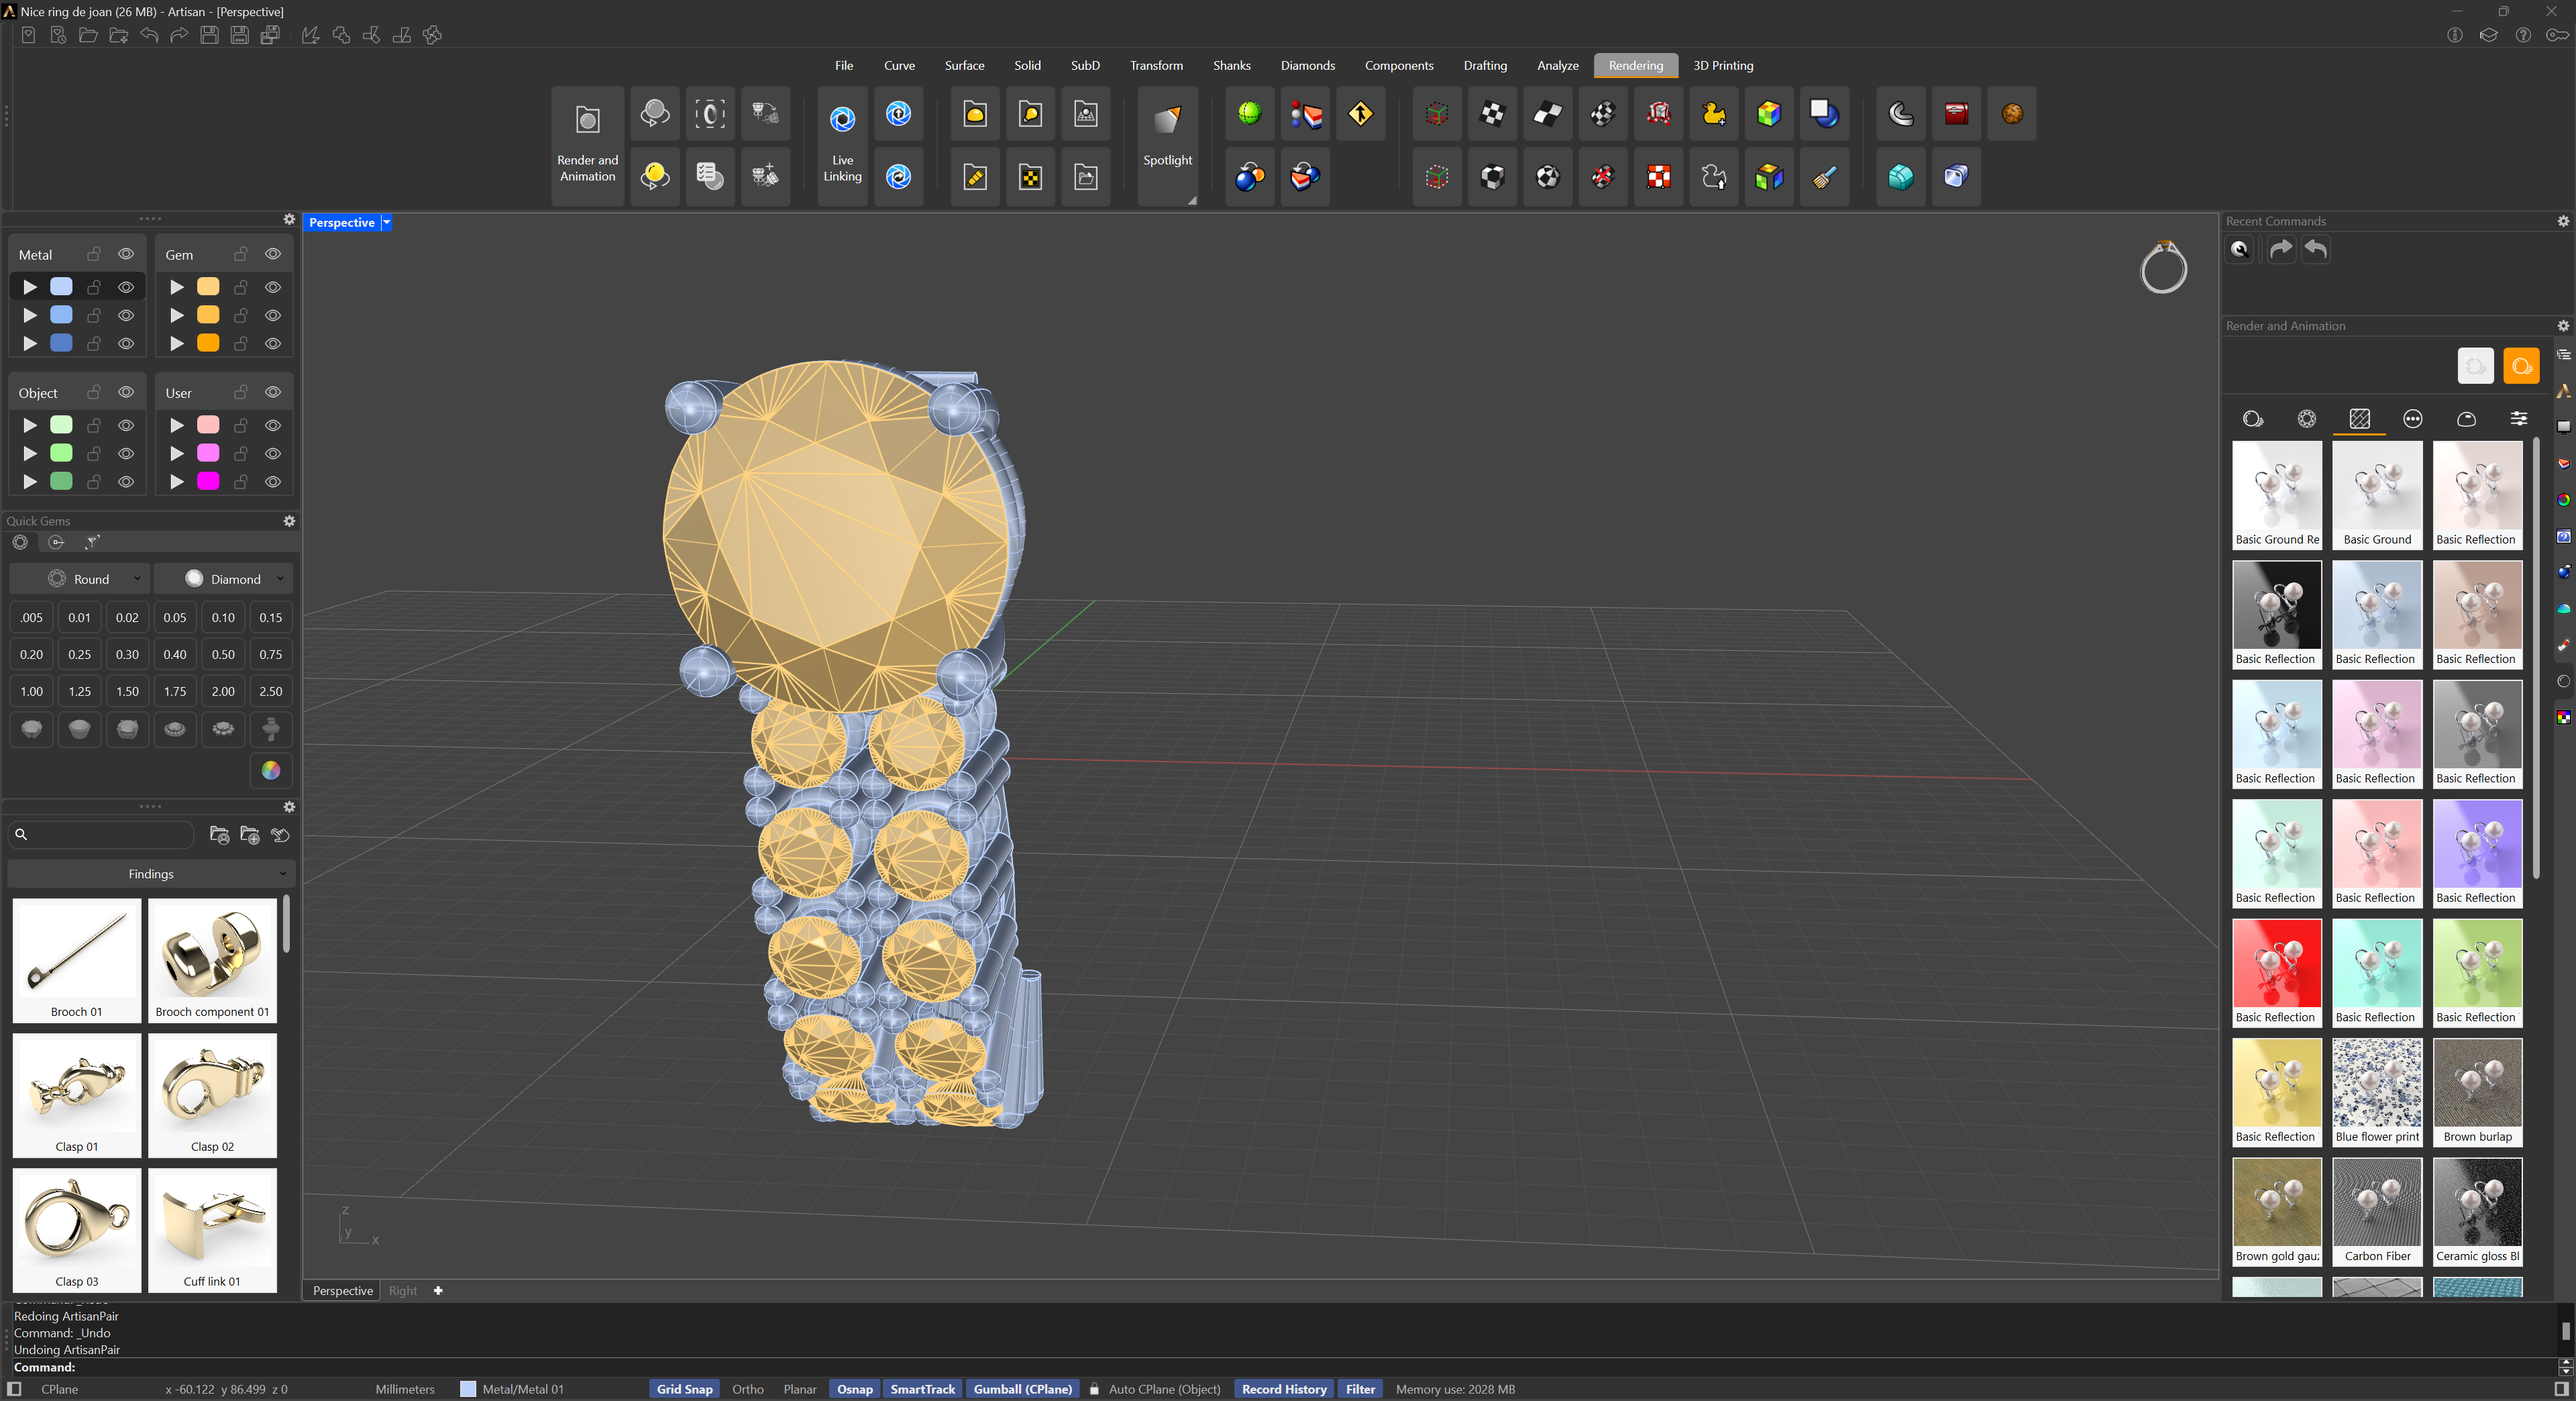Toggle visibility of the Metal layer group
The width and height of the screenshot is (2576, 1401).
pyautogui.click(x=126, y=254)
